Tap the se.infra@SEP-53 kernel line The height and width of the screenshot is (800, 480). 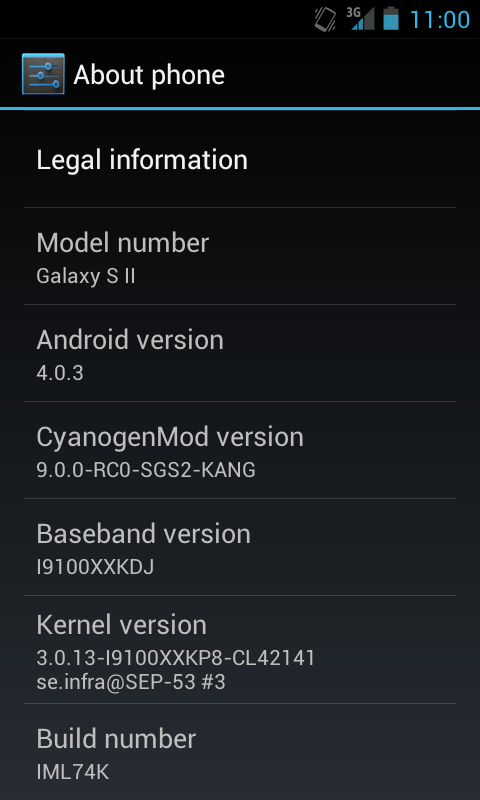pyautogui.click(x=131, y=682)
